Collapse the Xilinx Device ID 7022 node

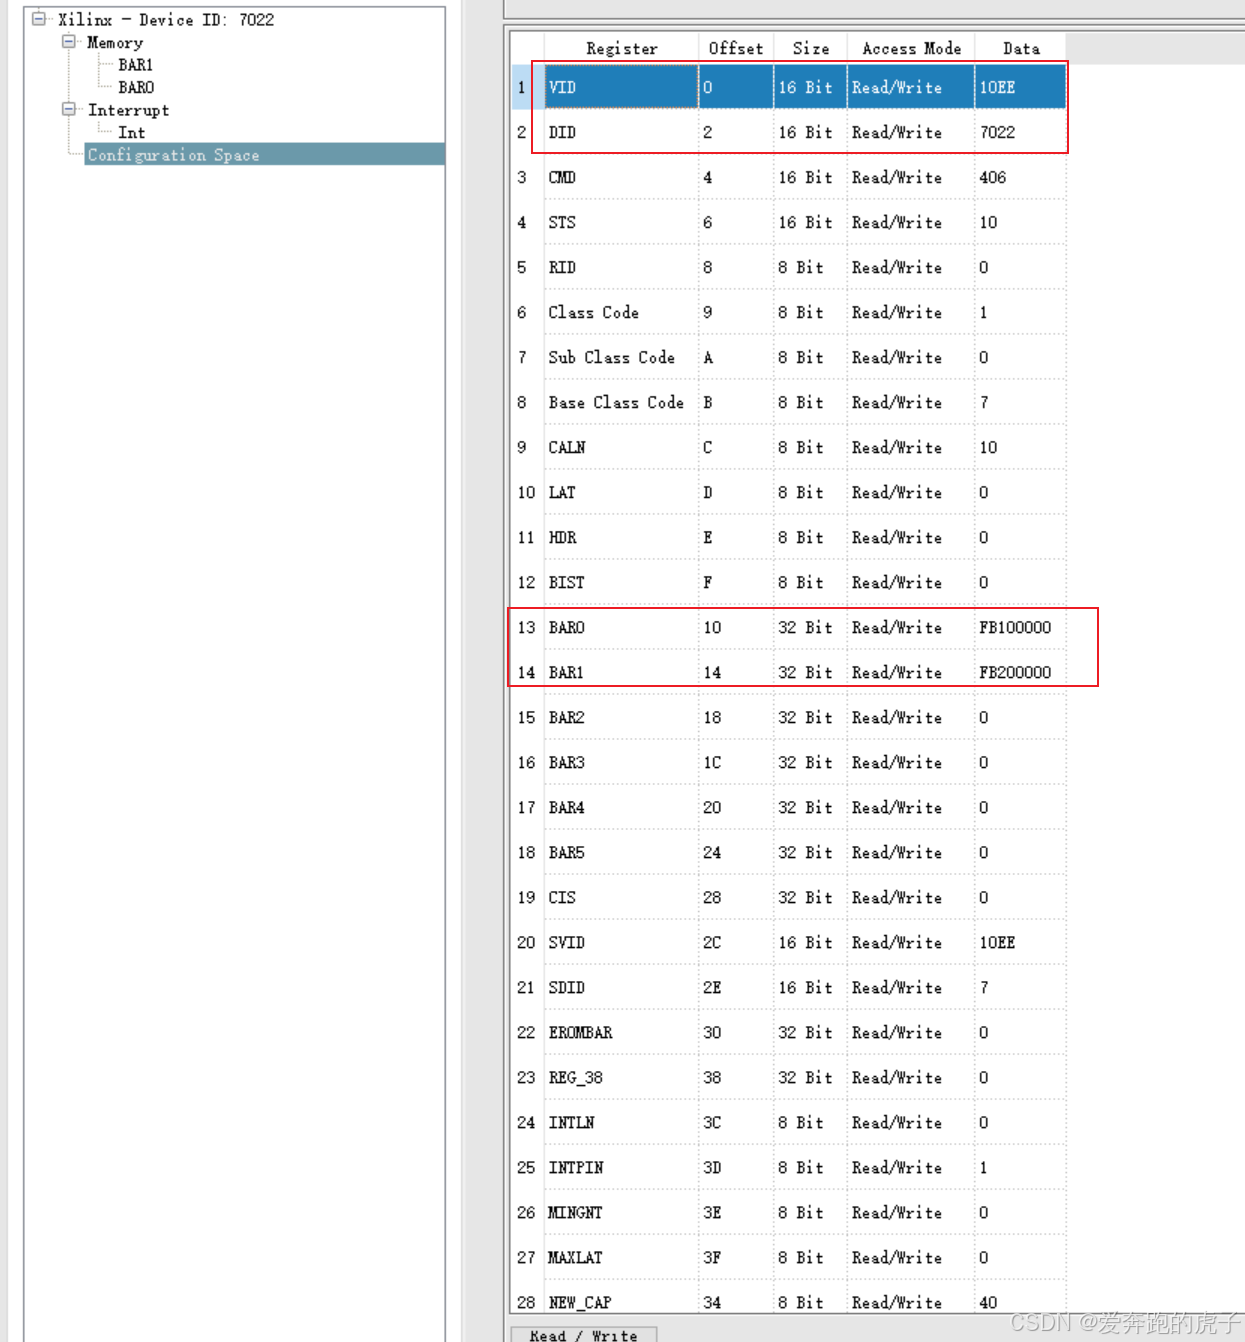(x=39, y=19)
